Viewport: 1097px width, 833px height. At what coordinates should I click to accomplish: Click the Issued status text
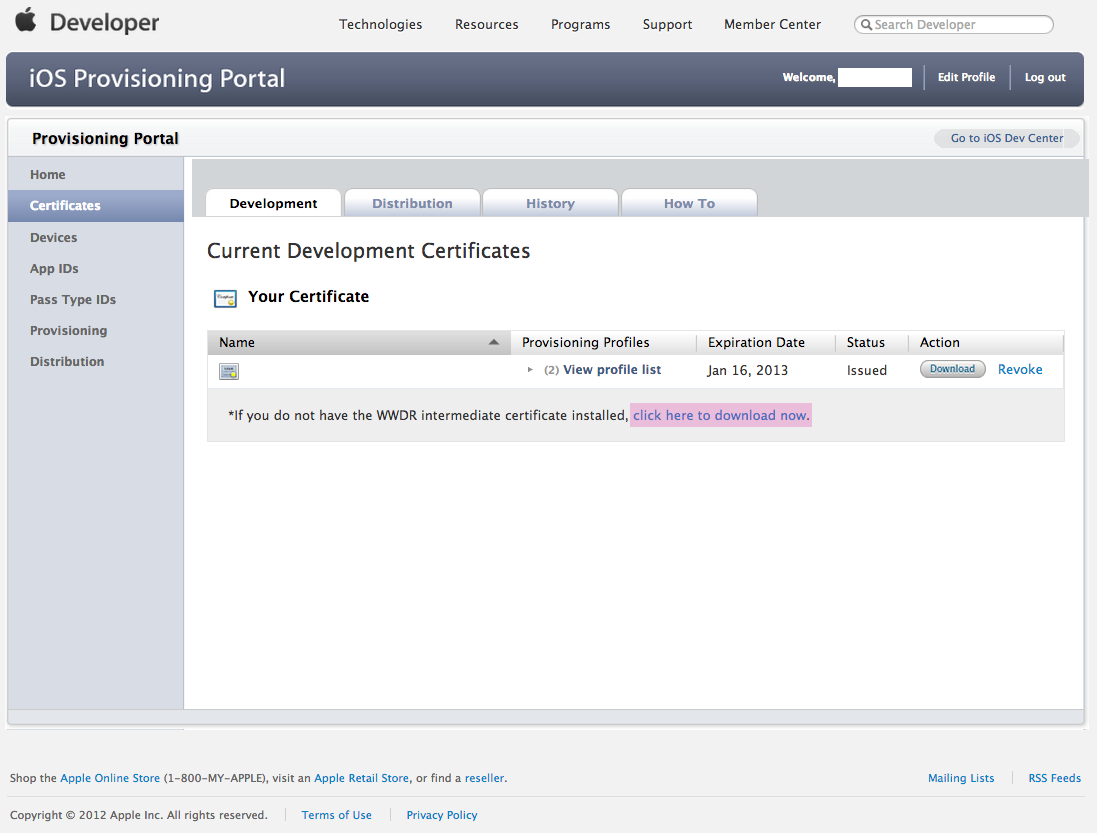(867, 370)
